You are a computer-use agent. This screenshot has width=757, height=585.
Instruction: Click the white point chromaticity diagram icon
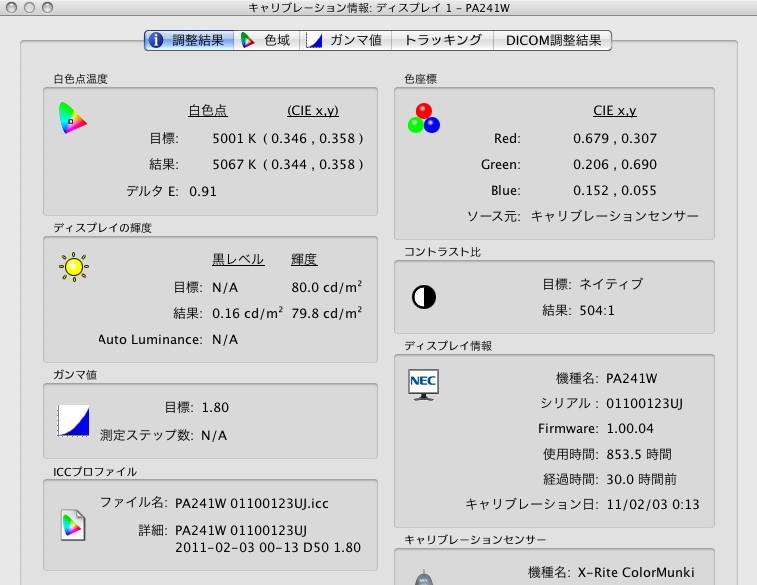[72, 119]
